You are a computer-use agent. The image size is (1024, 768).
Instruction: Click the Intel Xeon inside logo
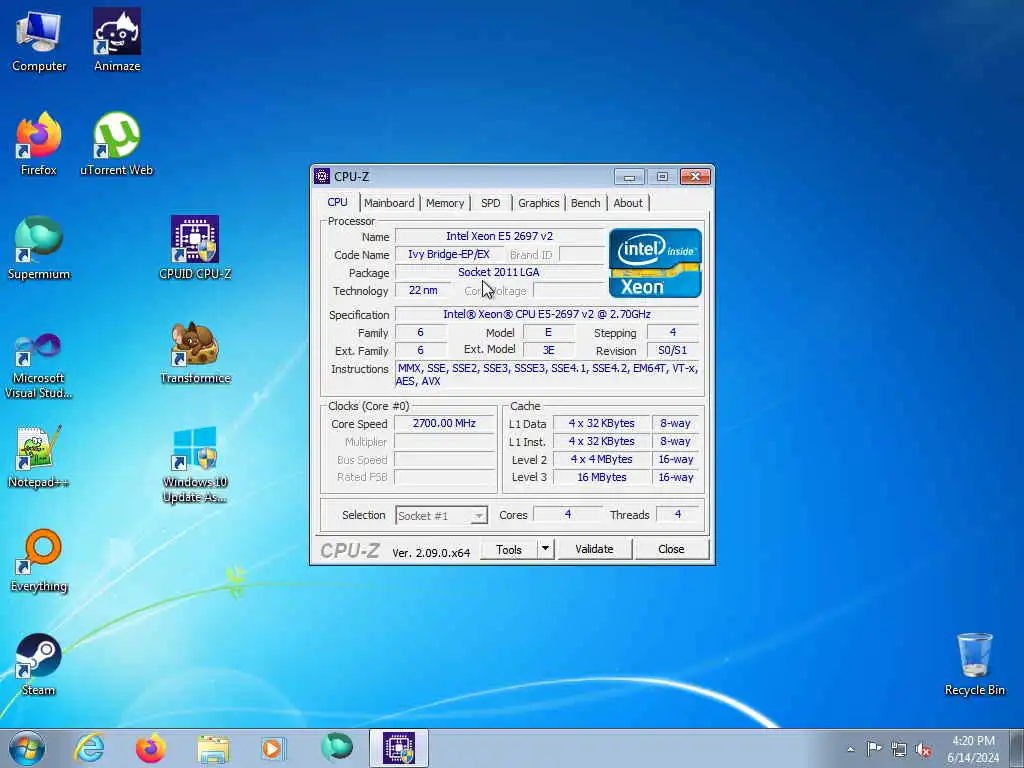[x=655, y=263]
